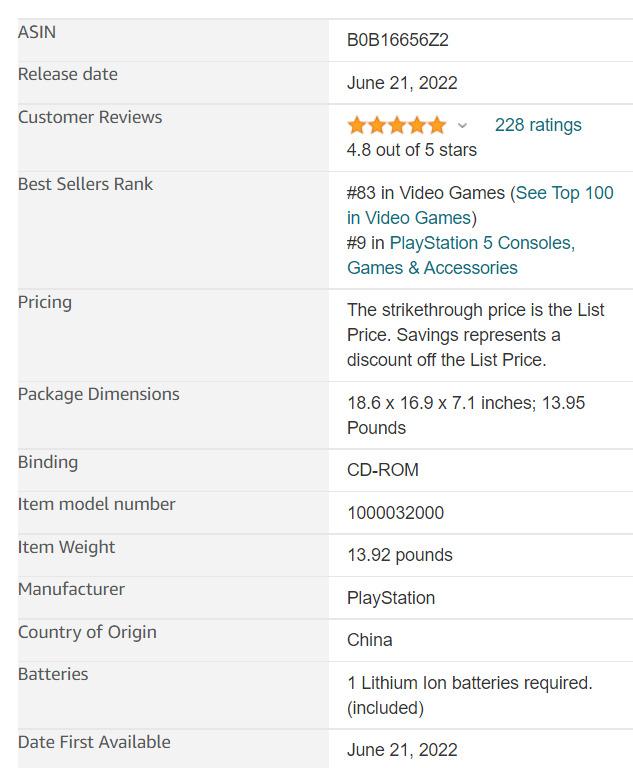Click the Best Sellers Rank label
The width and height of the screenshot is (633, 768).
pyautogui.click(x=86, y=184)
